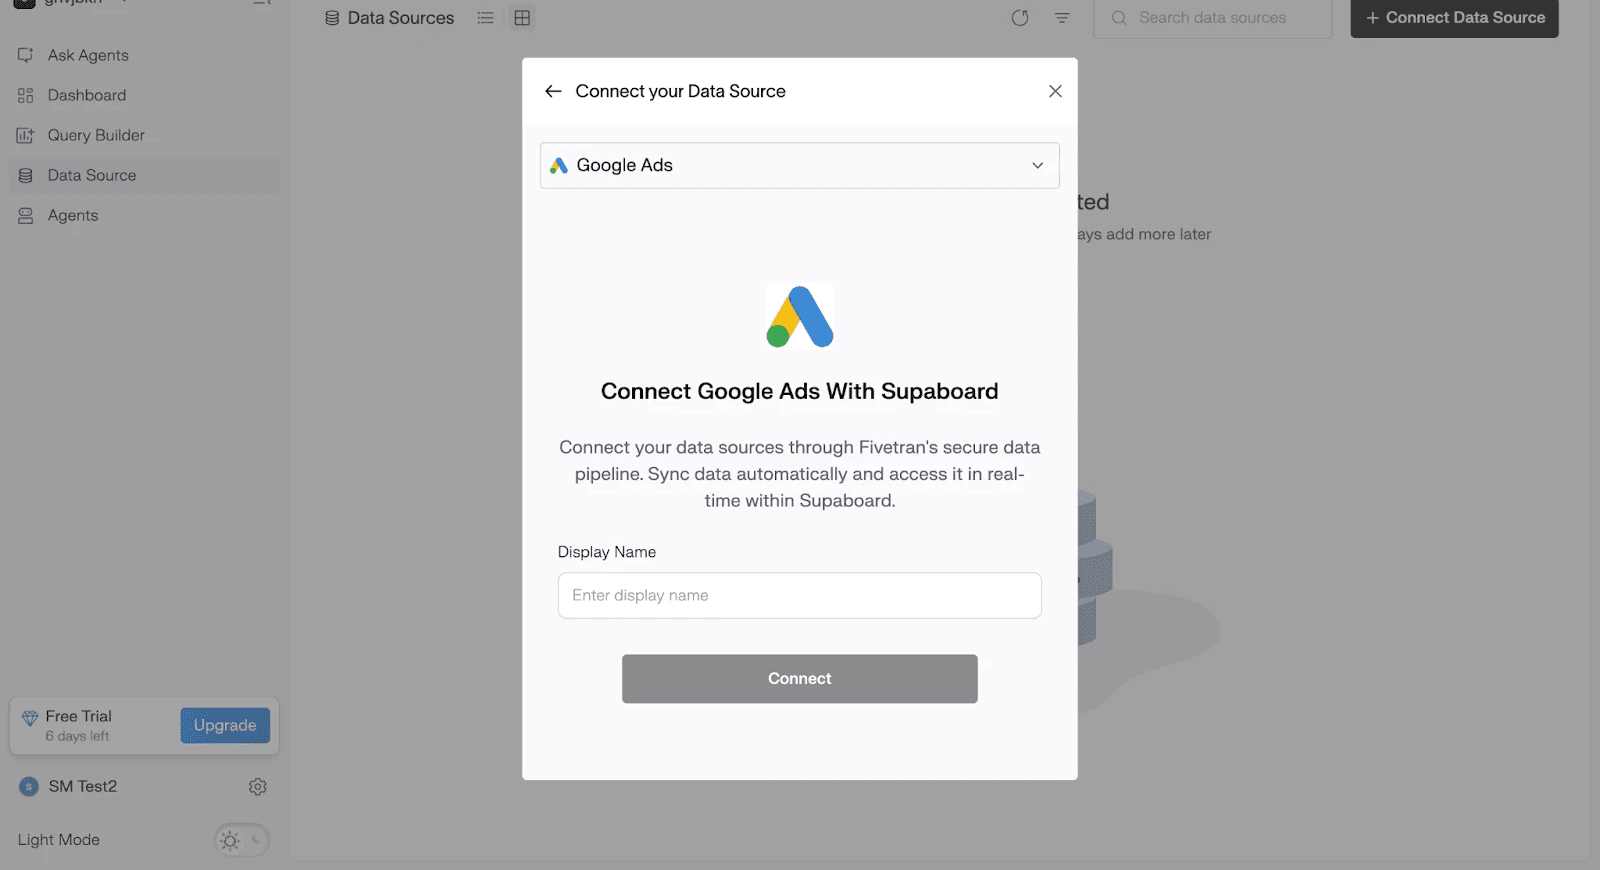1600x870 pixels.
Task: Open the Google Ads data source dropdown
Action: pyautogui.click(x=800, y=166)
